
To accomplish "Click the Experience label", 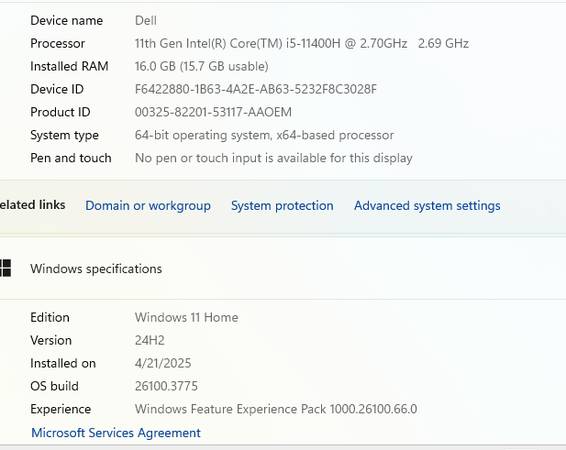I will tap(60, 409).
